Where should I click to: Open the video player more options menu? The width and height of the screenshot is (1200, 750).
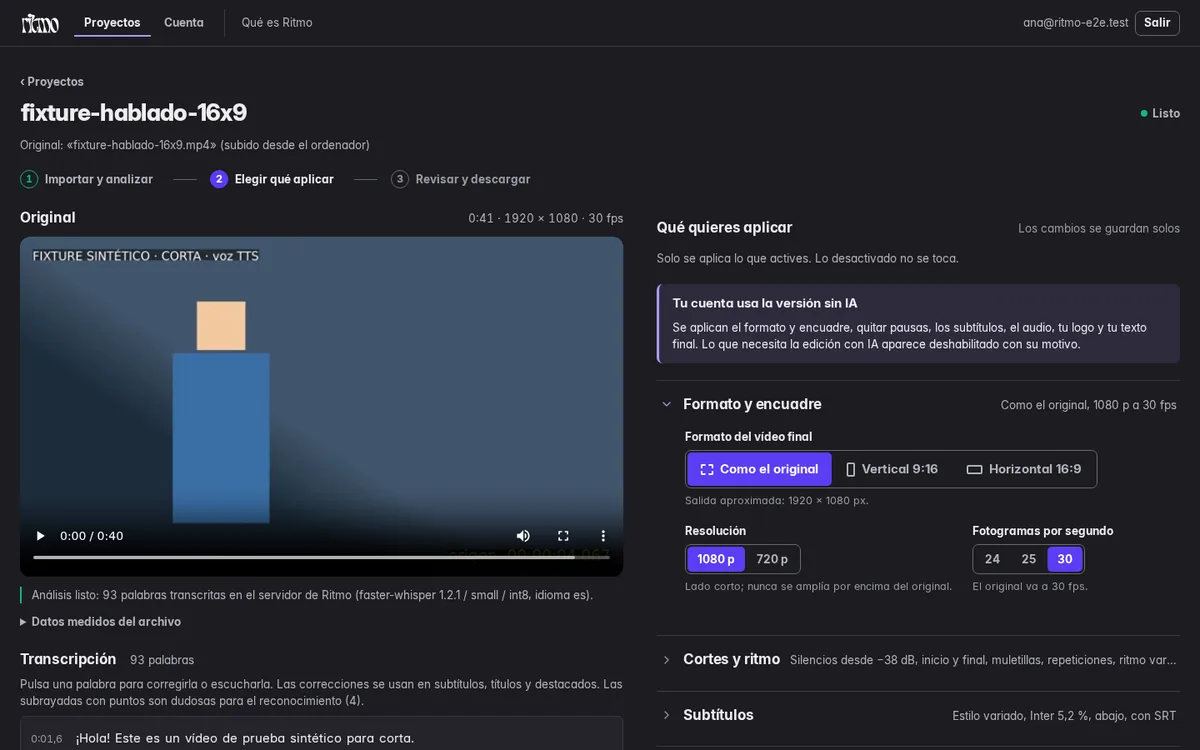(603, 536)
